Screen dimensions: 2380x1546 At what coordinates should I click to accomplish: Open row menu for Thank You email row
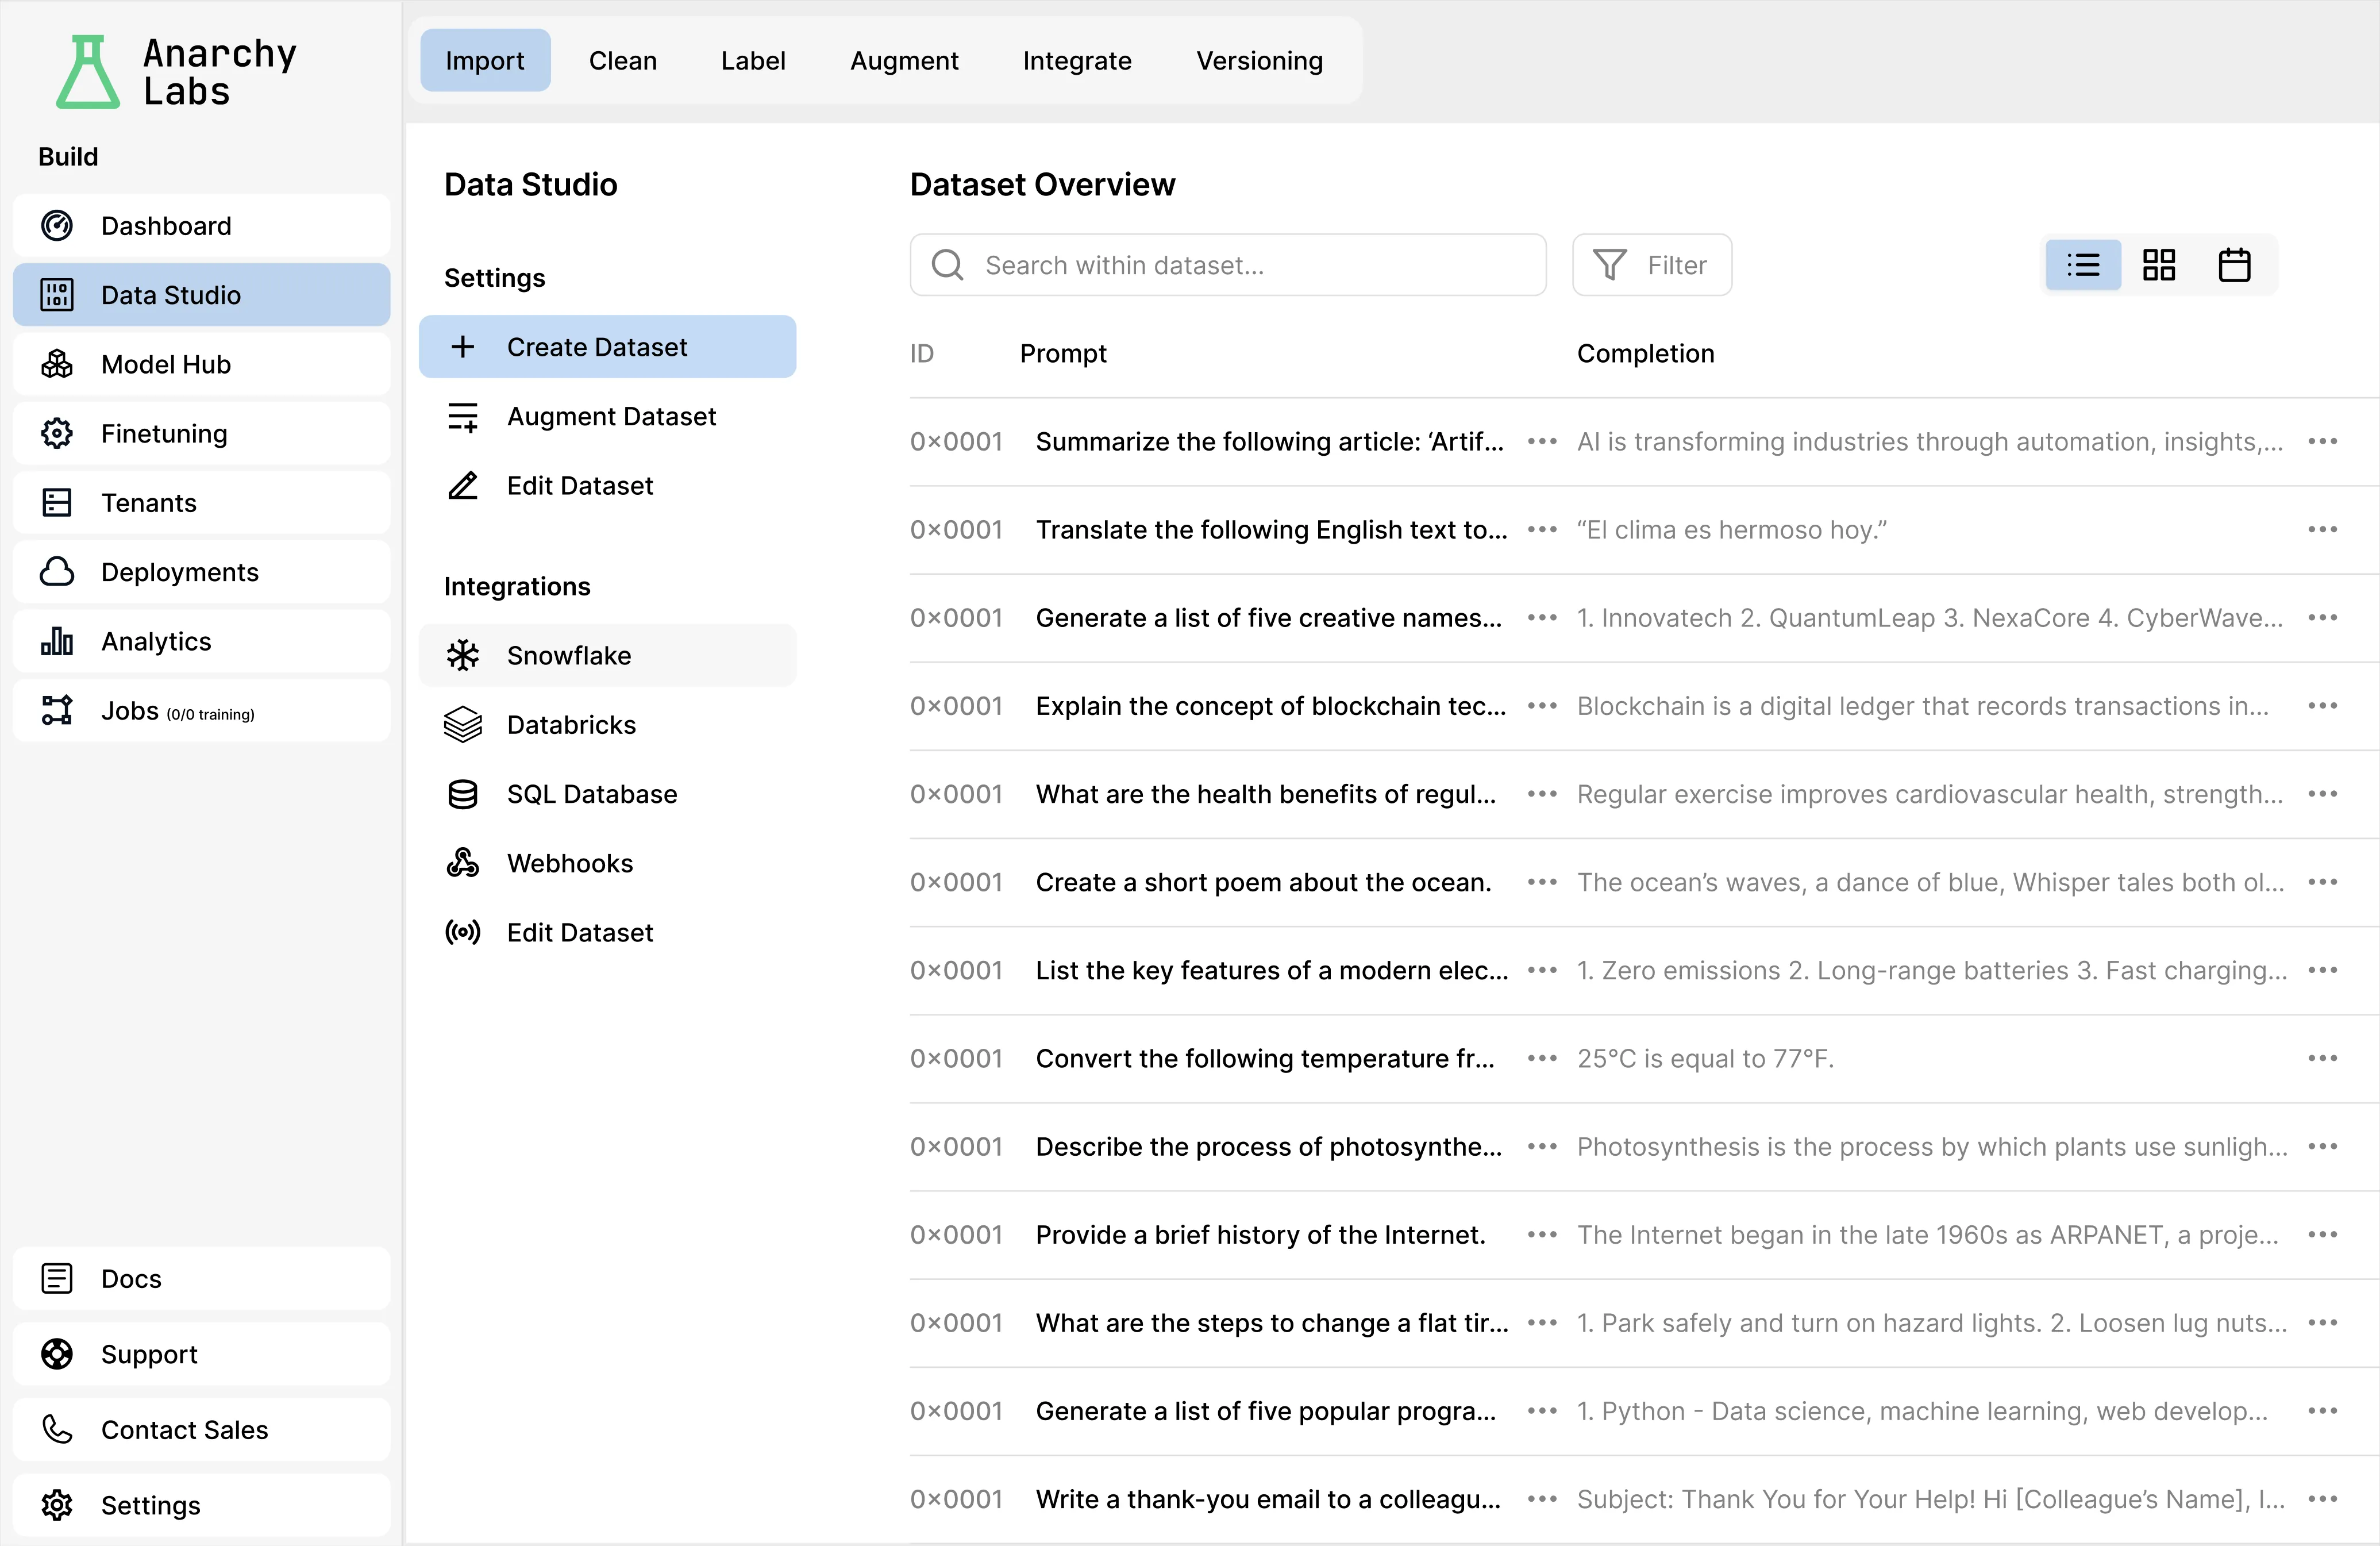(2322, 1499)
